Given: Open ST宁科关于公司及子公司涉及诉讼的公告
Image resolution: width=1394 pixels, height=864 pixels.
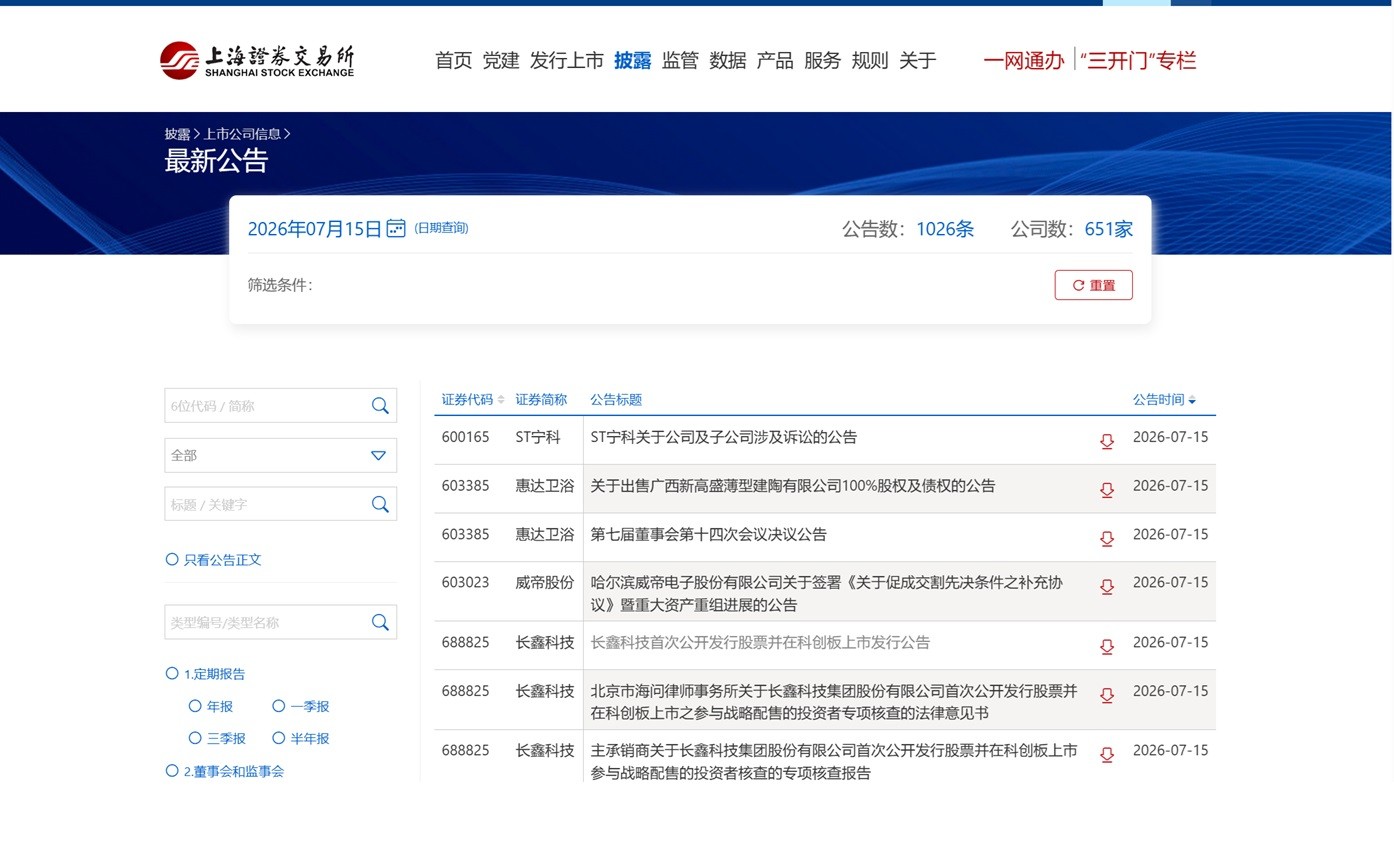Looking at the screenshot, I should click(x=724, y=437).
